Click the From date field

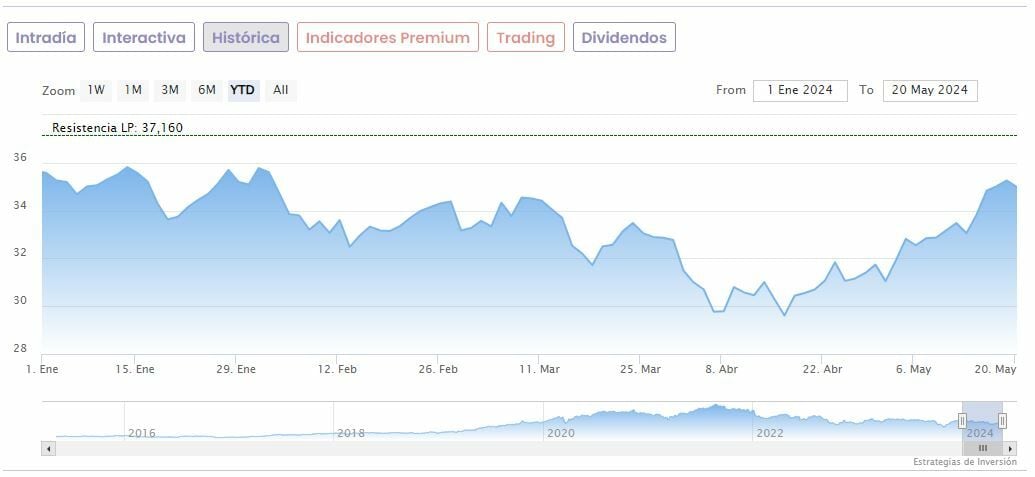click(x=800, y=90)
